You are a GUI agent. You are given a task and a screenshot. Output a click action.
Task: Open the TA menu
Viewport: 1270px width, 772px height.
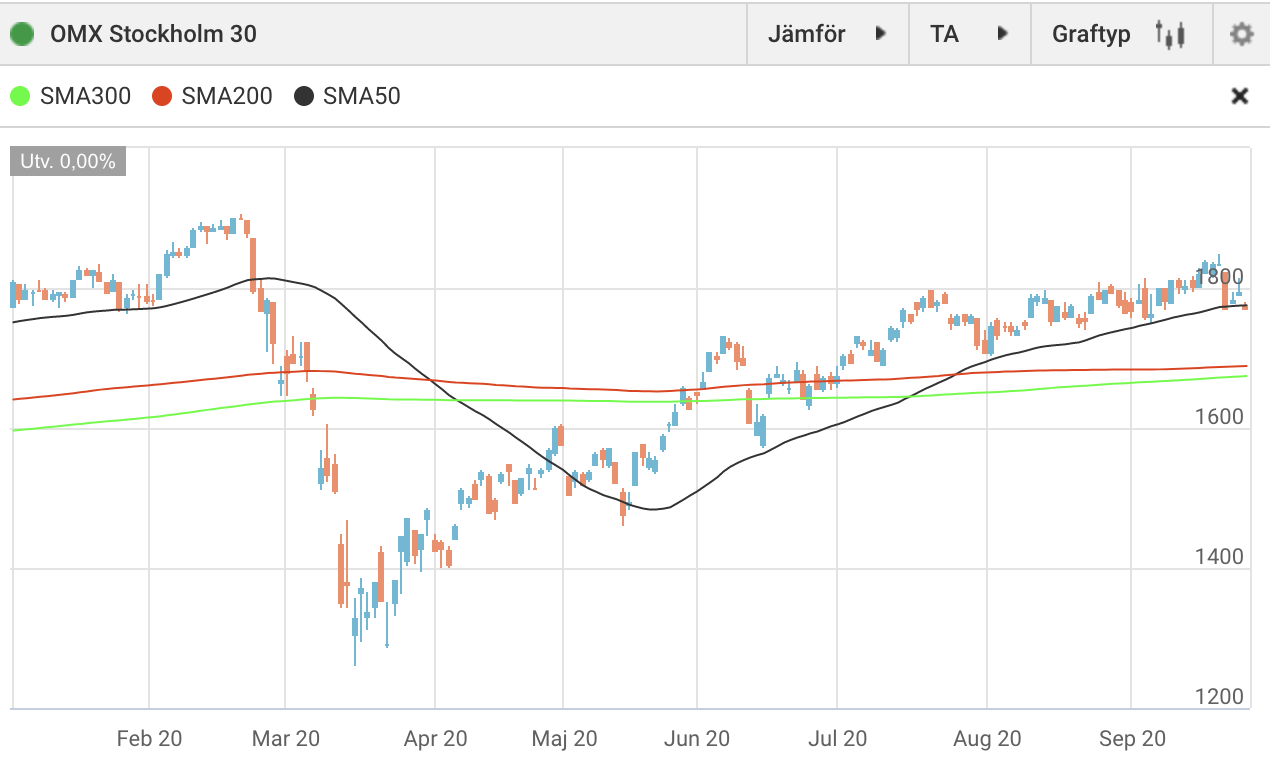tap(944, 34)
